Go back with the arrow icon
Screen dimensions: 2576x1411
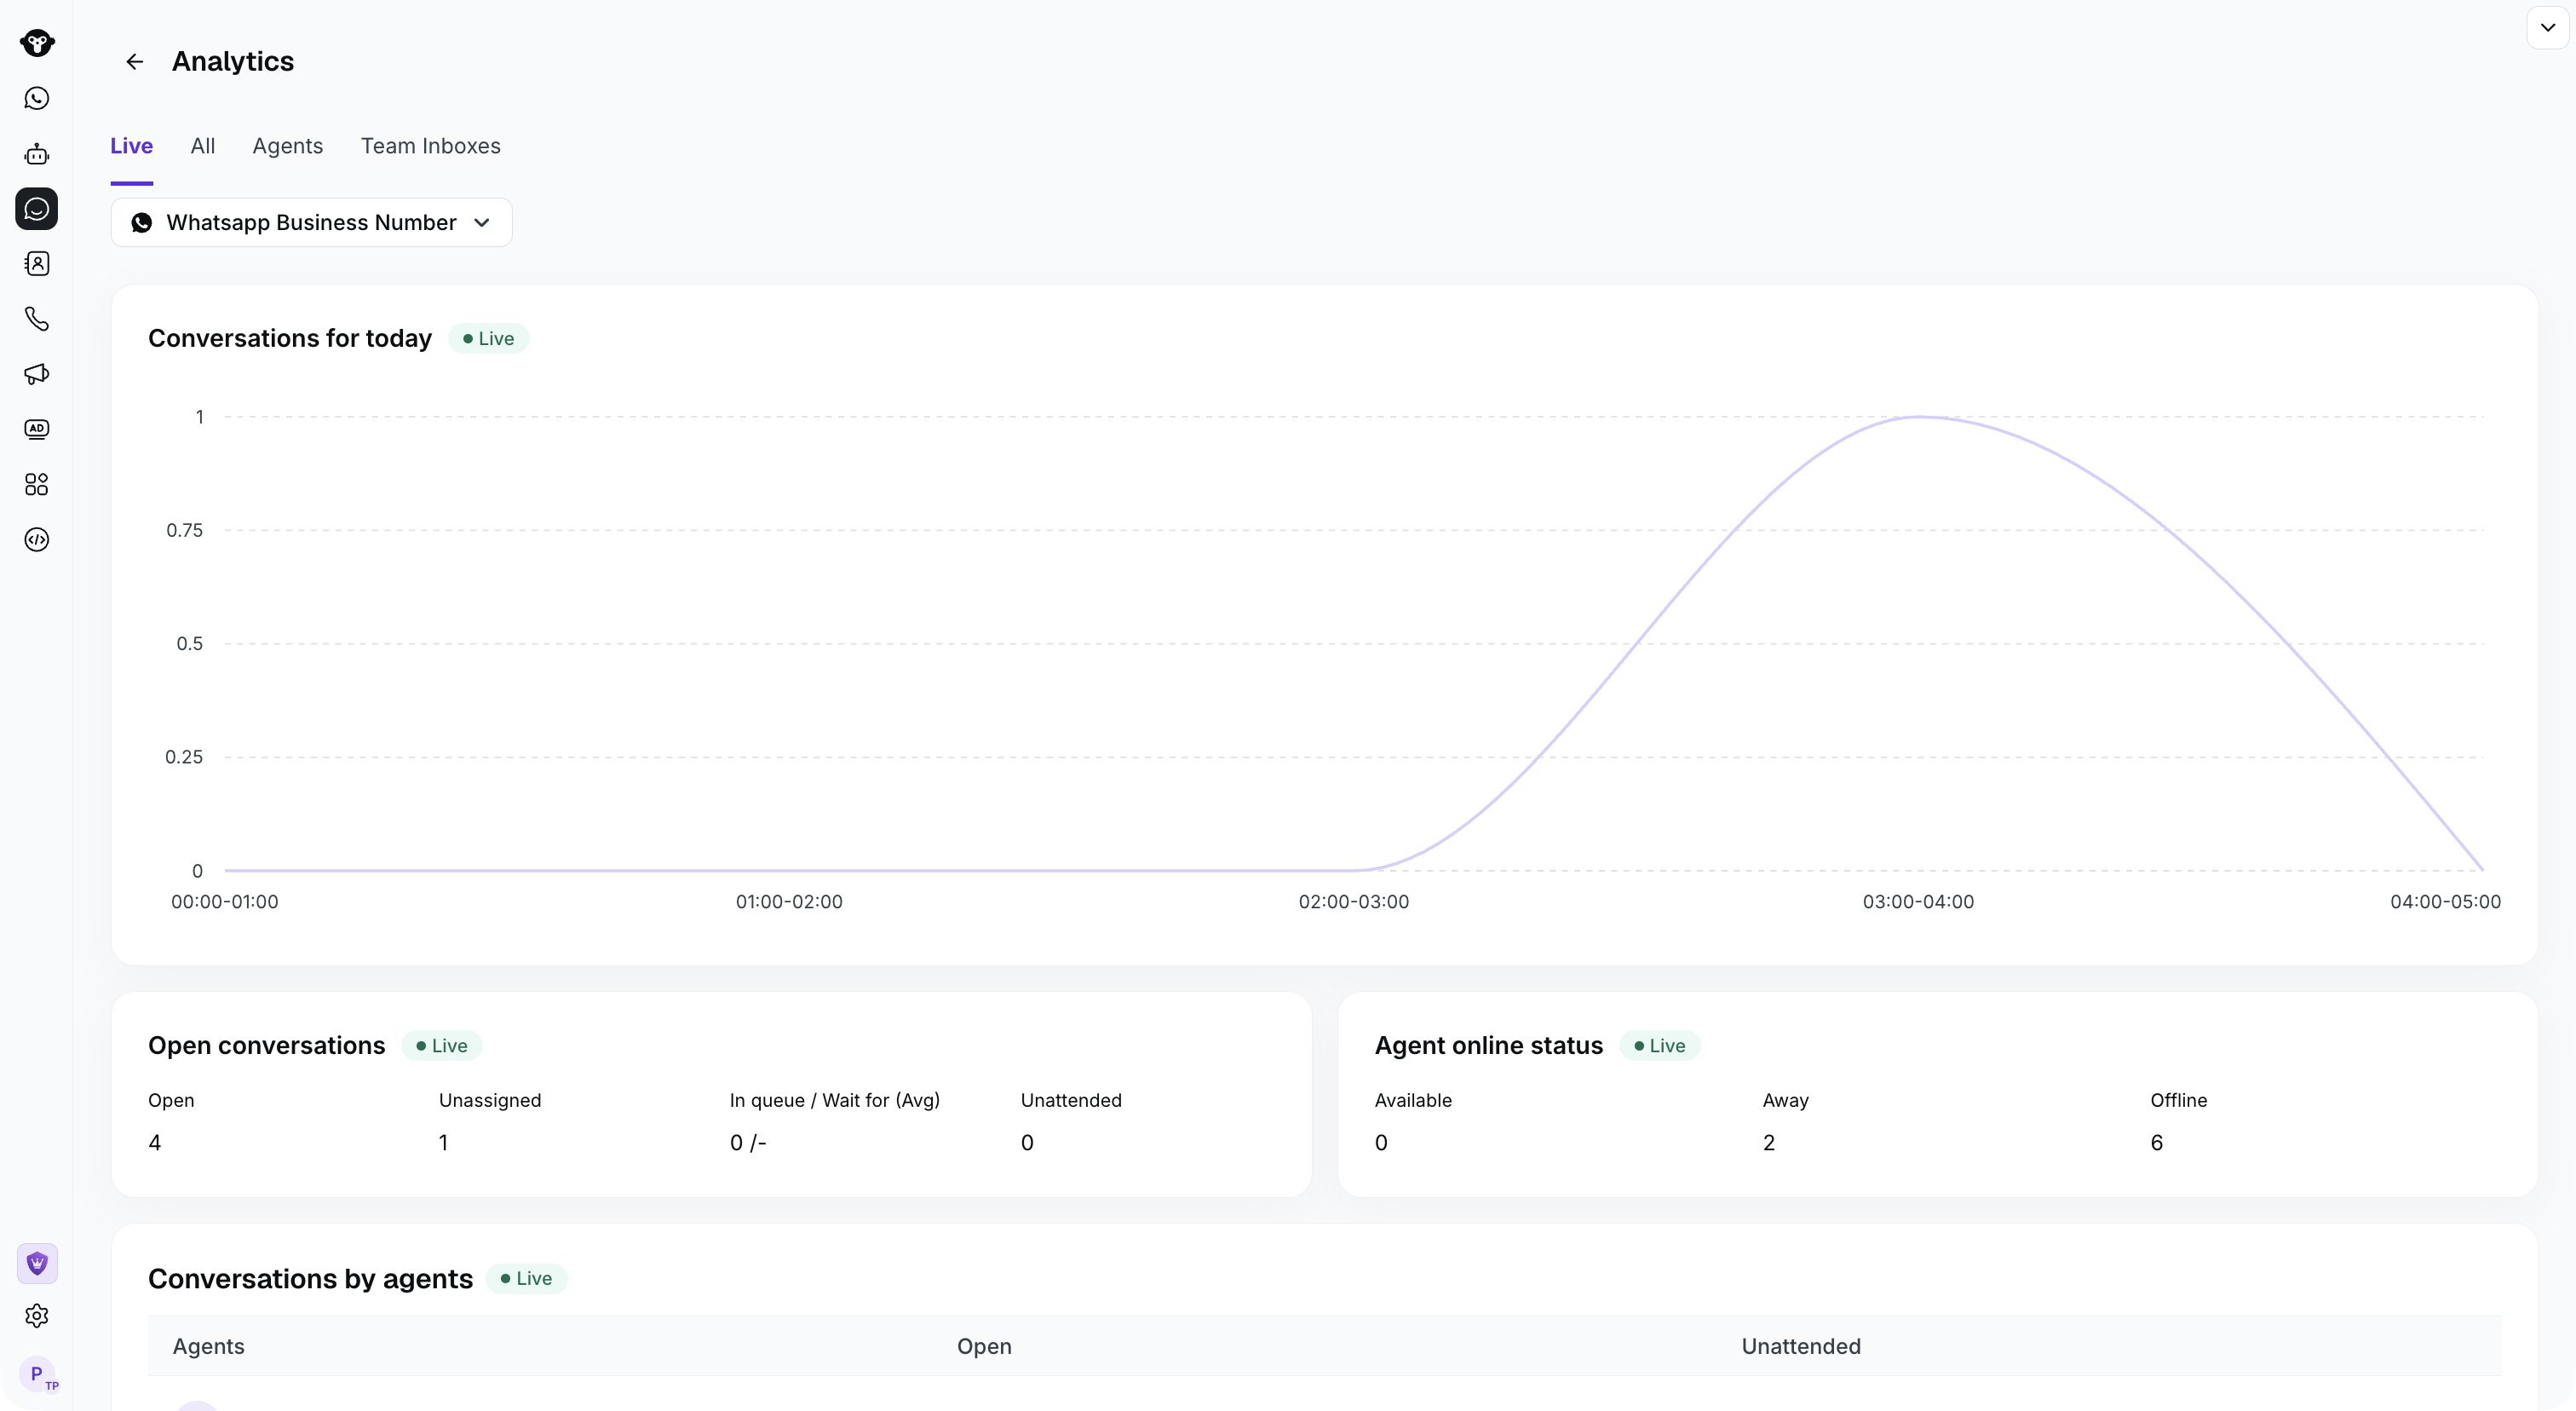point(134,62)
